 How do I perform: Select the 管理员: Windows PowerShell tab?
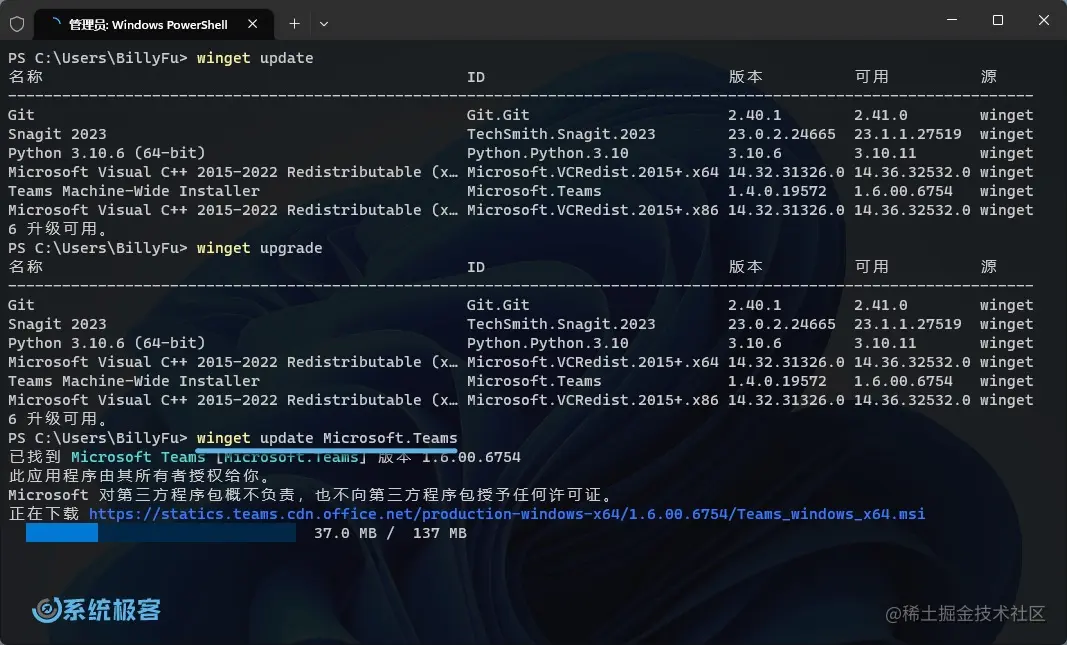click(x=154, y=24)
